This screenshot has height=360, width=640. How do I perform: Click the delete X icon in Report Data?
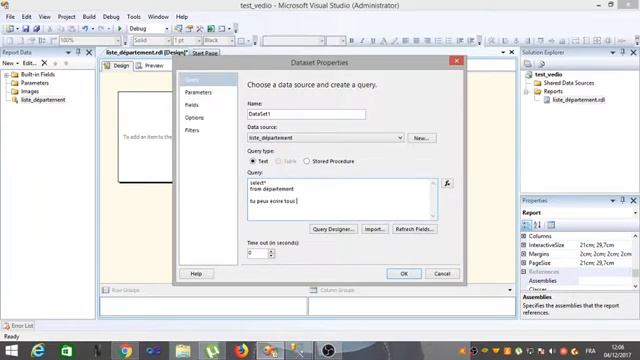click(44, 63)
